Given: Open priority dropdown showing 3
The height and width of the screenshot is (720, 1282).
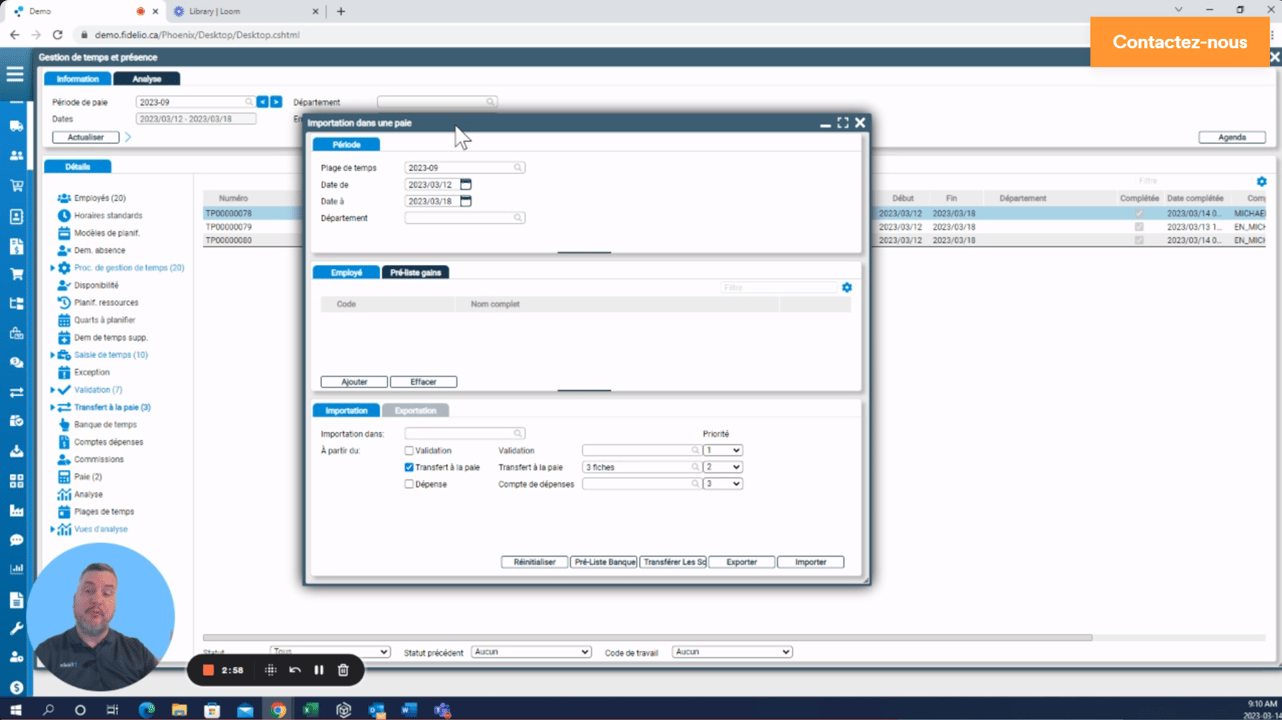Looking at the screenshot, I should (722, 484).
